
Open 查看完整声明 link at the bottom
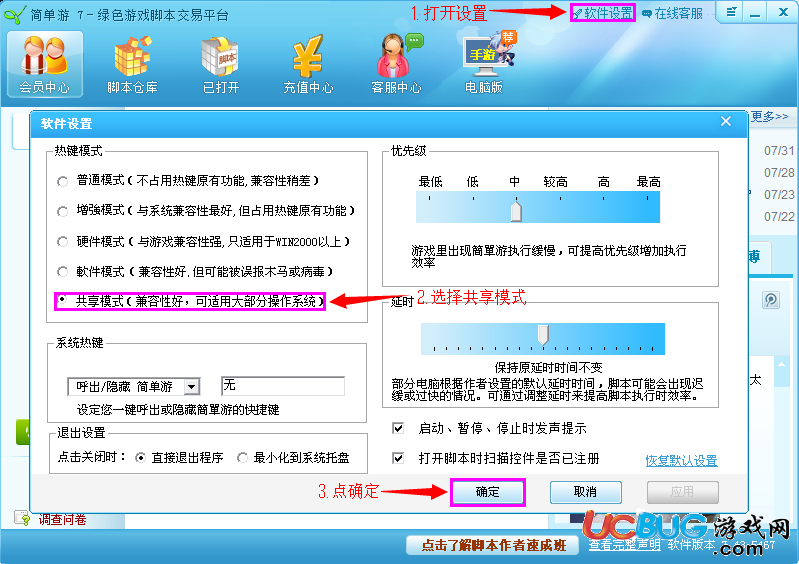pos(625,544)
